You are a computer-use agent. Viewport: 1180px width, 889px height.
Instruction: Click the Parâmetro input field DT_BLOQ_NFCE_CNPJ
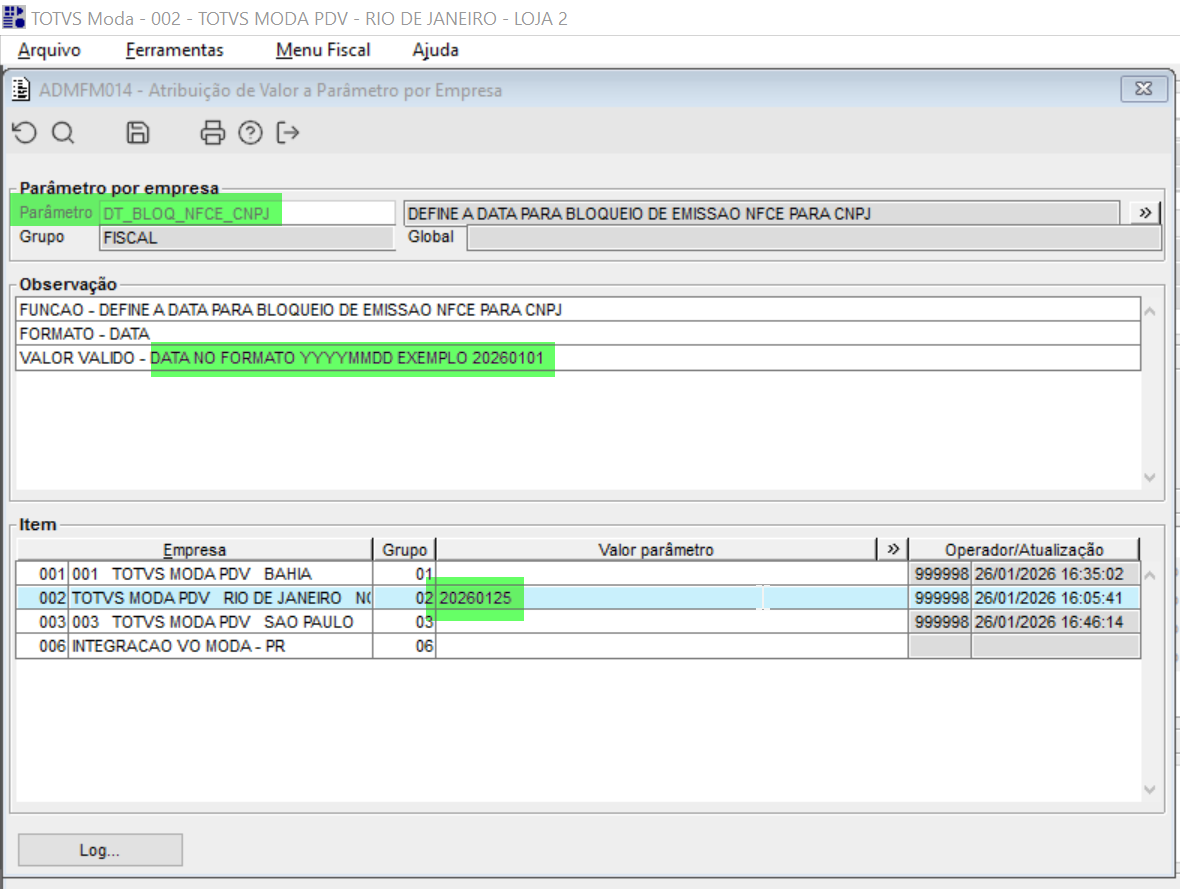[247, 214]
